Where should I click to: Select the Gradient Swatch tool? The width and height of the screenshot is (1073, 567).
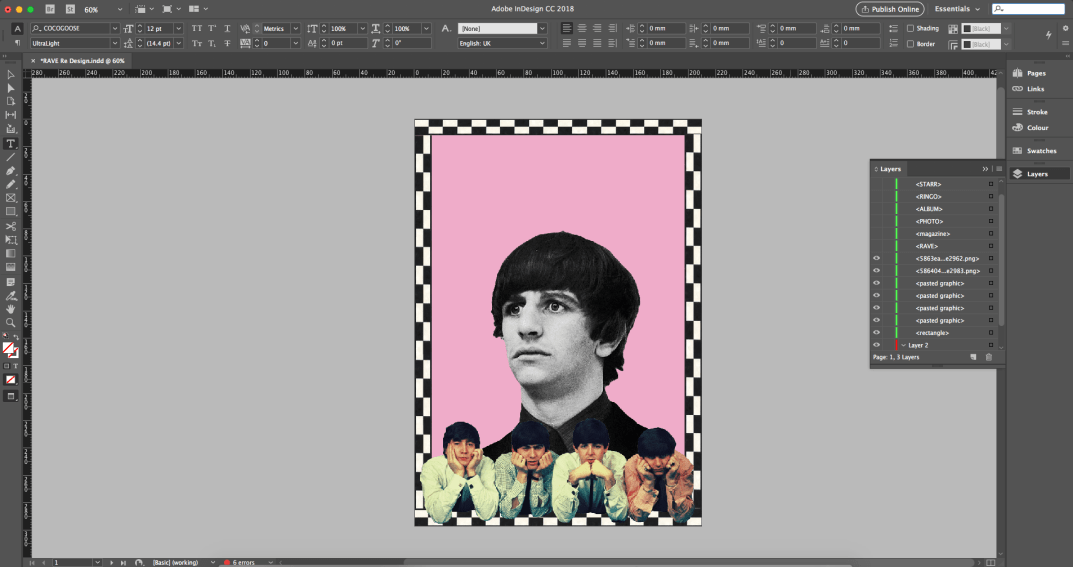[x=10, y=254]
